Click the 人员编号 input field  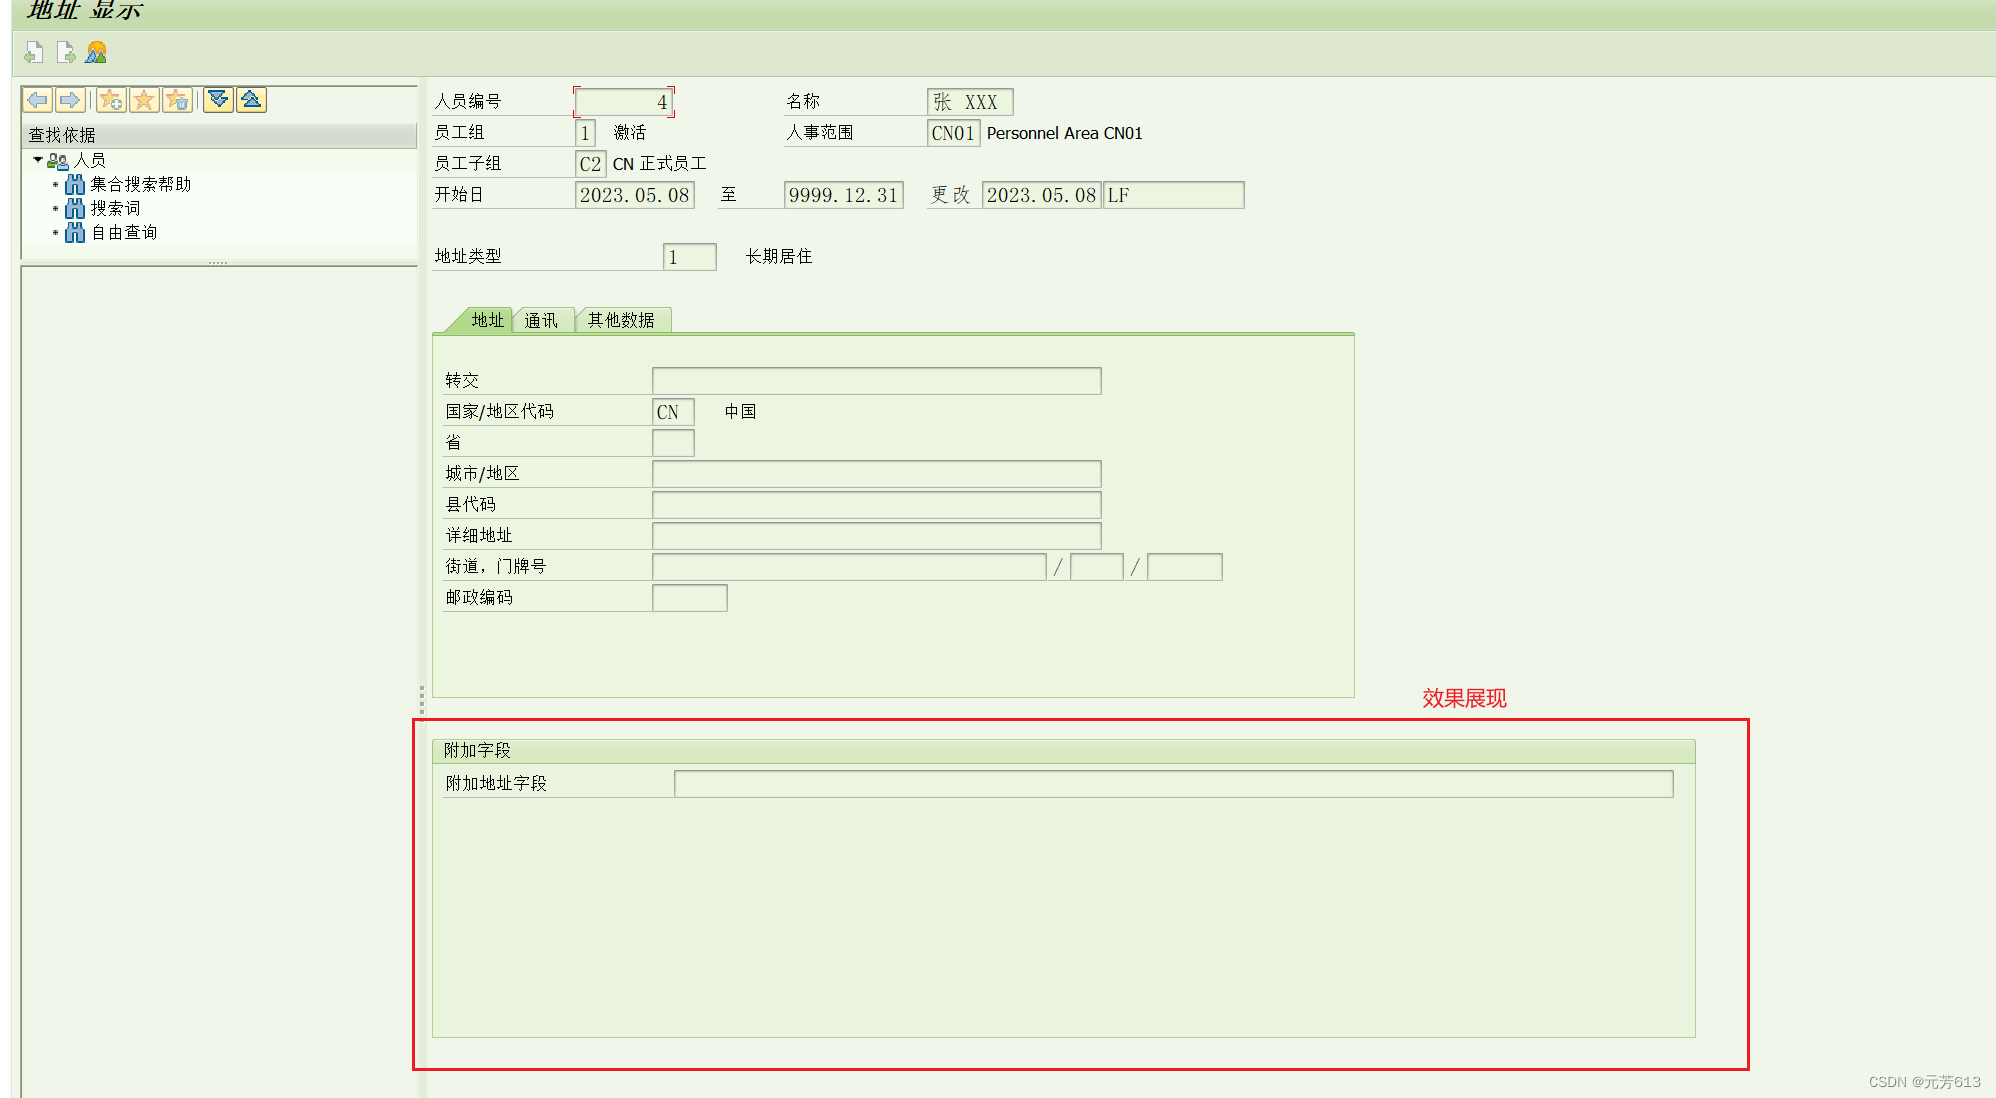click(624, 102)
